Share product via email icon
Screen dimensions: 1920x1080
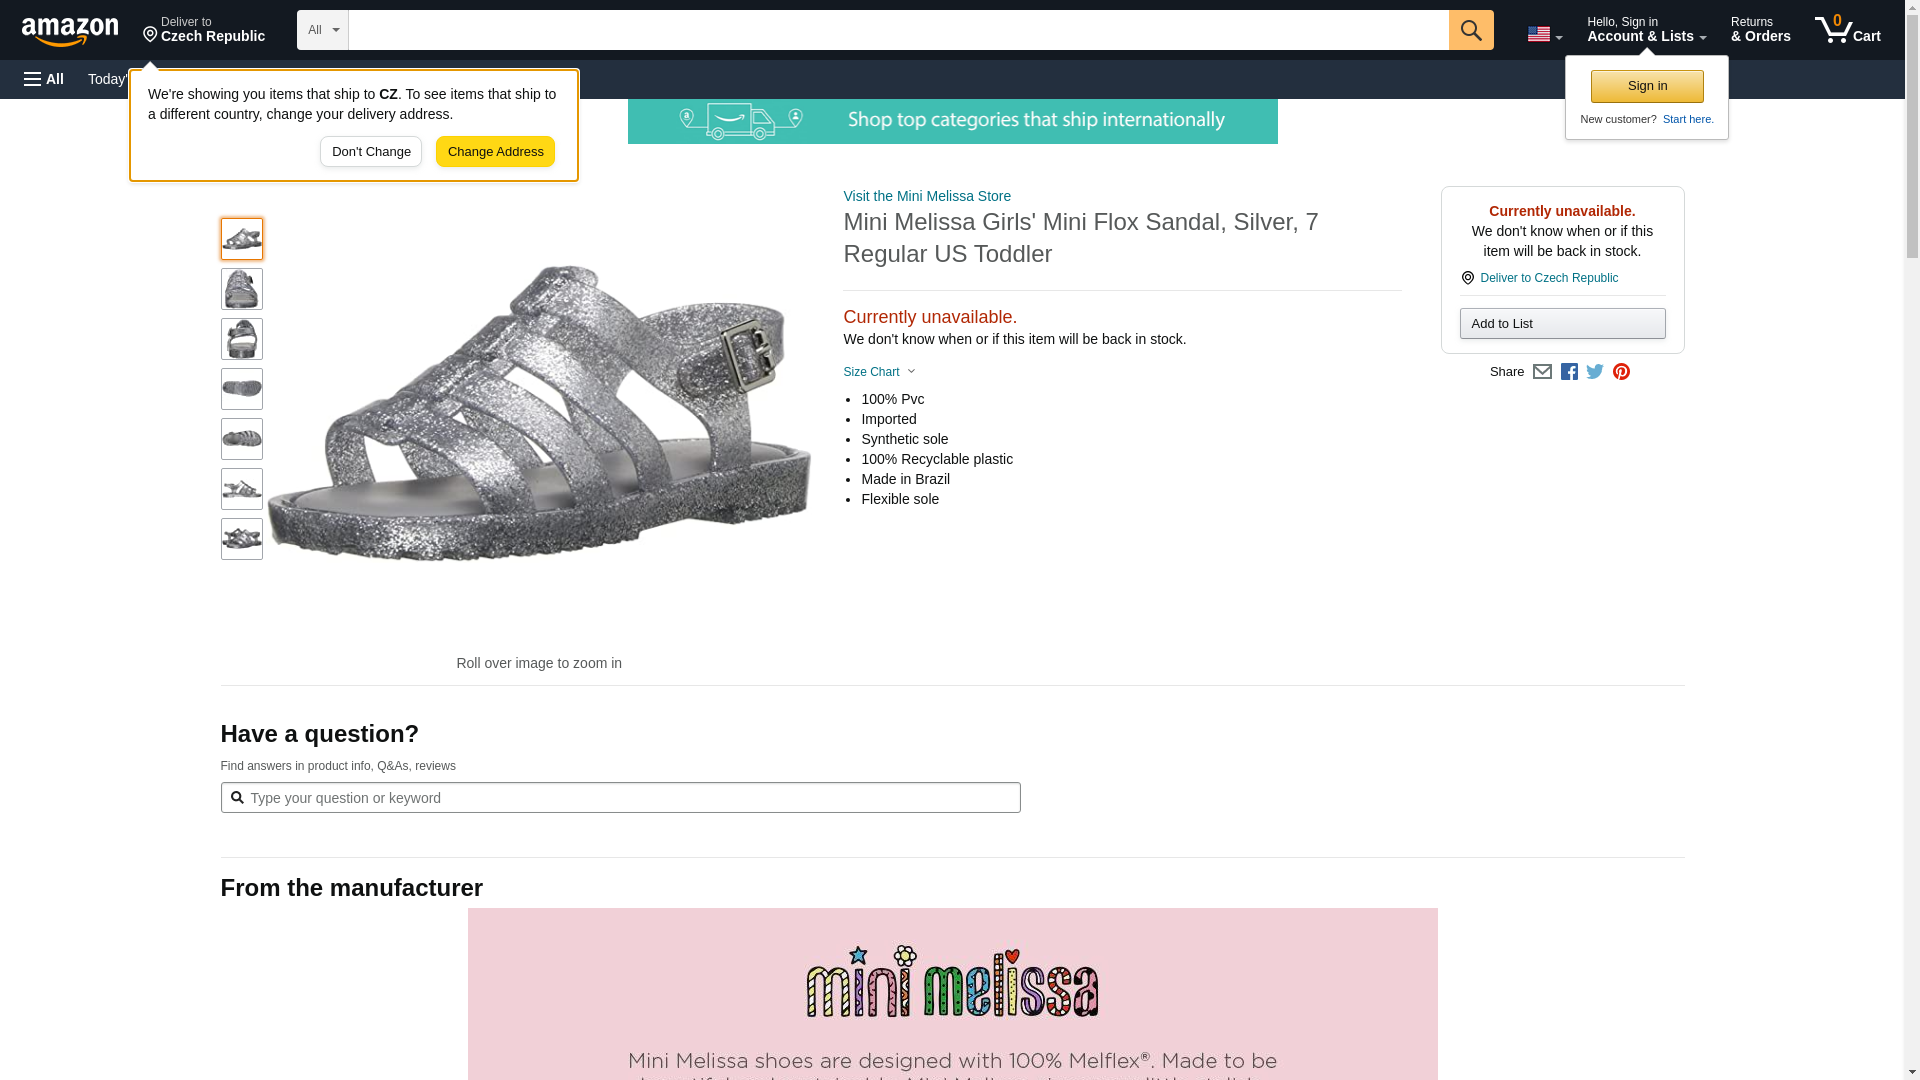(x=1542, y=372)
